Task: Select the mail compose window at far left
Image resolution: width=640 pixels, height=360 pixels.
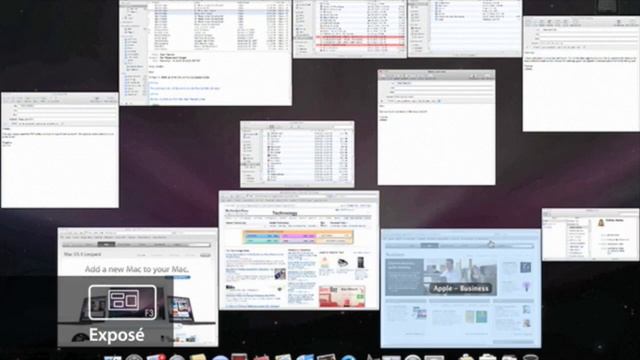Action: coord(60,150)
